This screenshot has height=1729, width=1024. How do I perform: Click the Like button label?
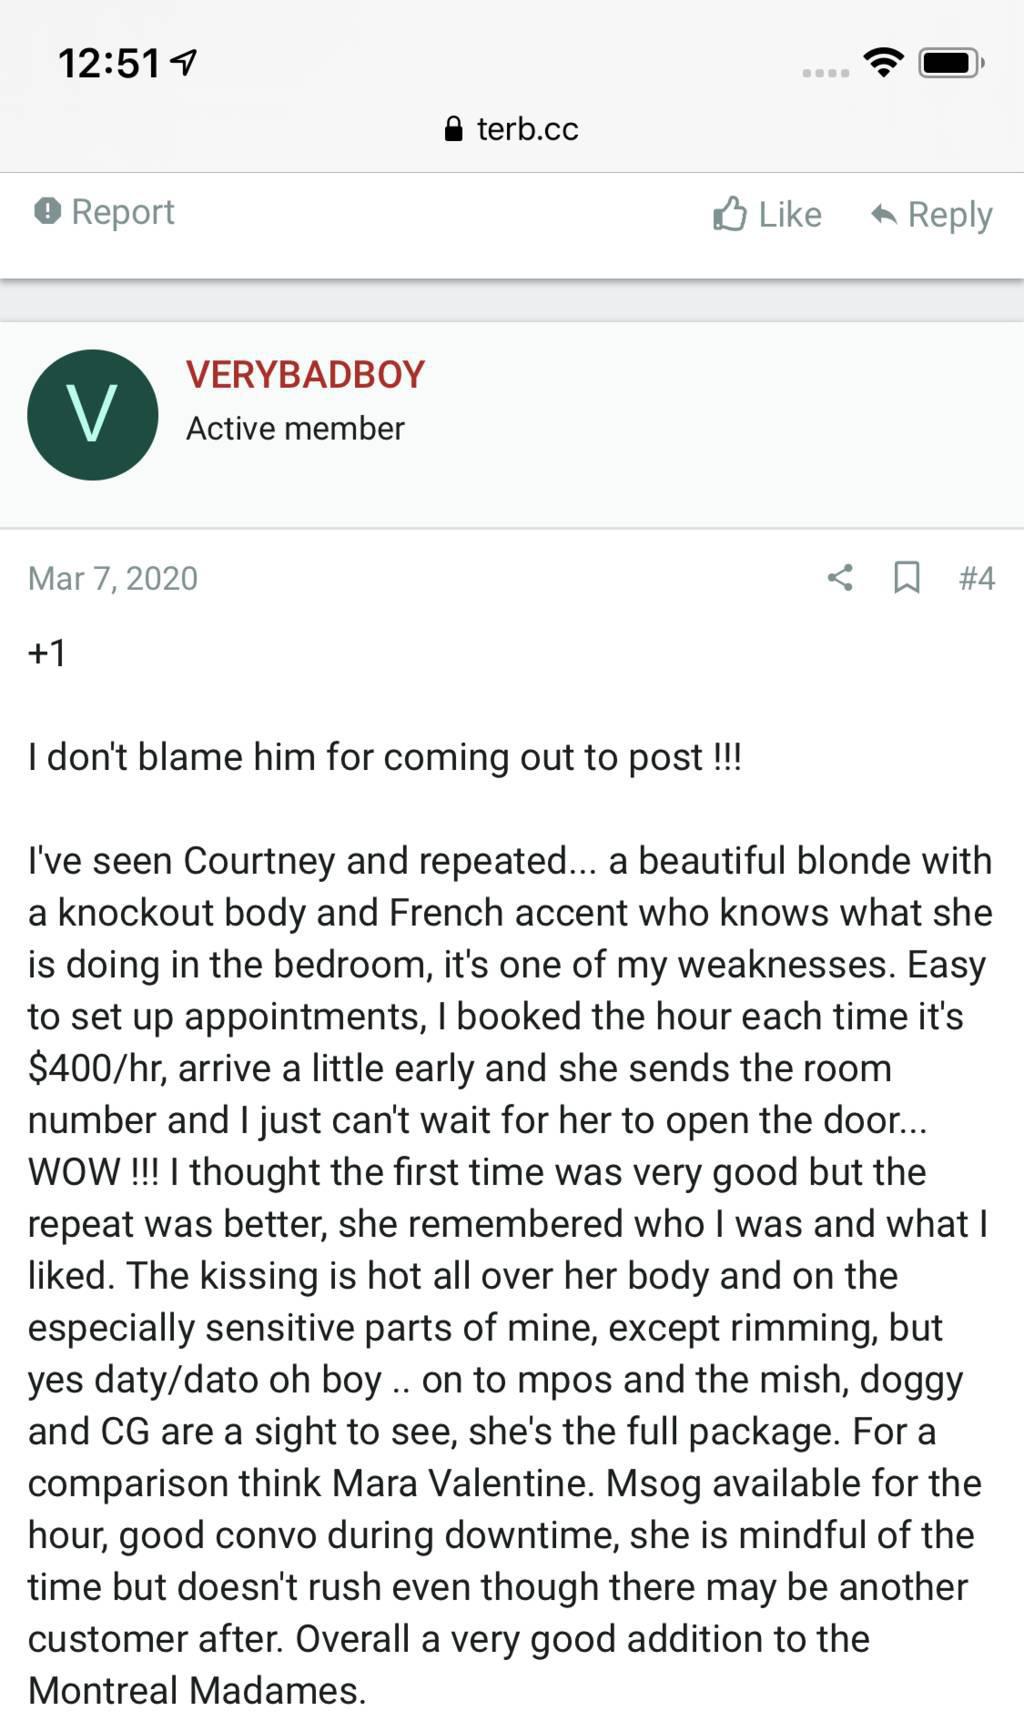(x=789, y=214)
